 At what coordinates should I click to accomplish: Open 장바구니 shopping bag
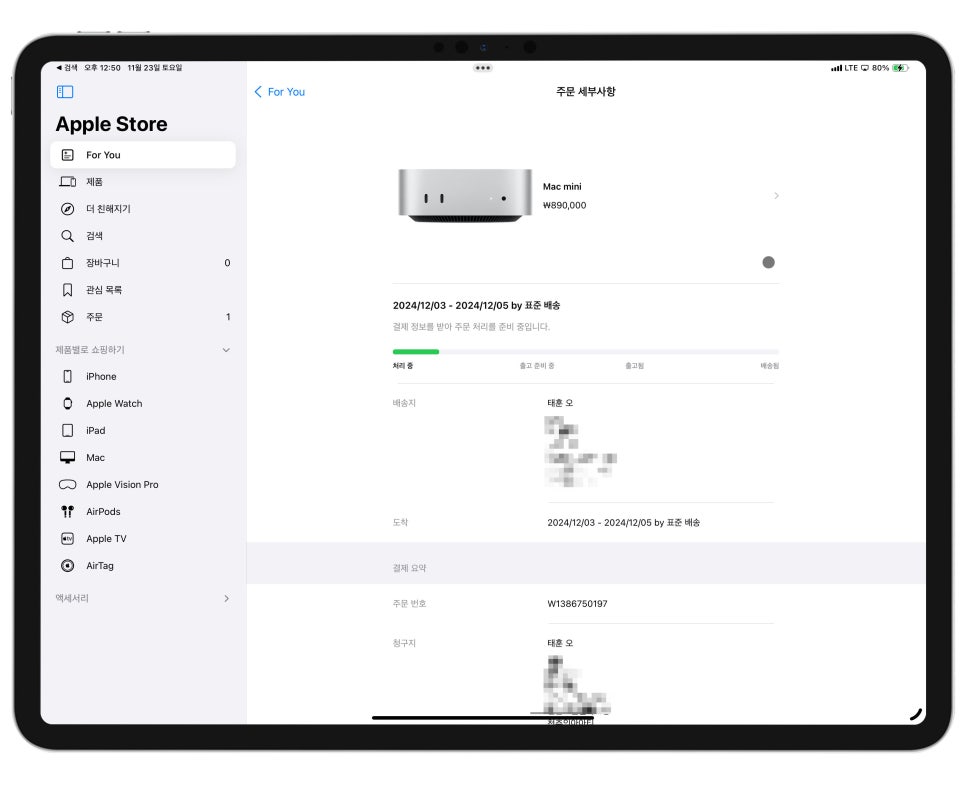143,263
